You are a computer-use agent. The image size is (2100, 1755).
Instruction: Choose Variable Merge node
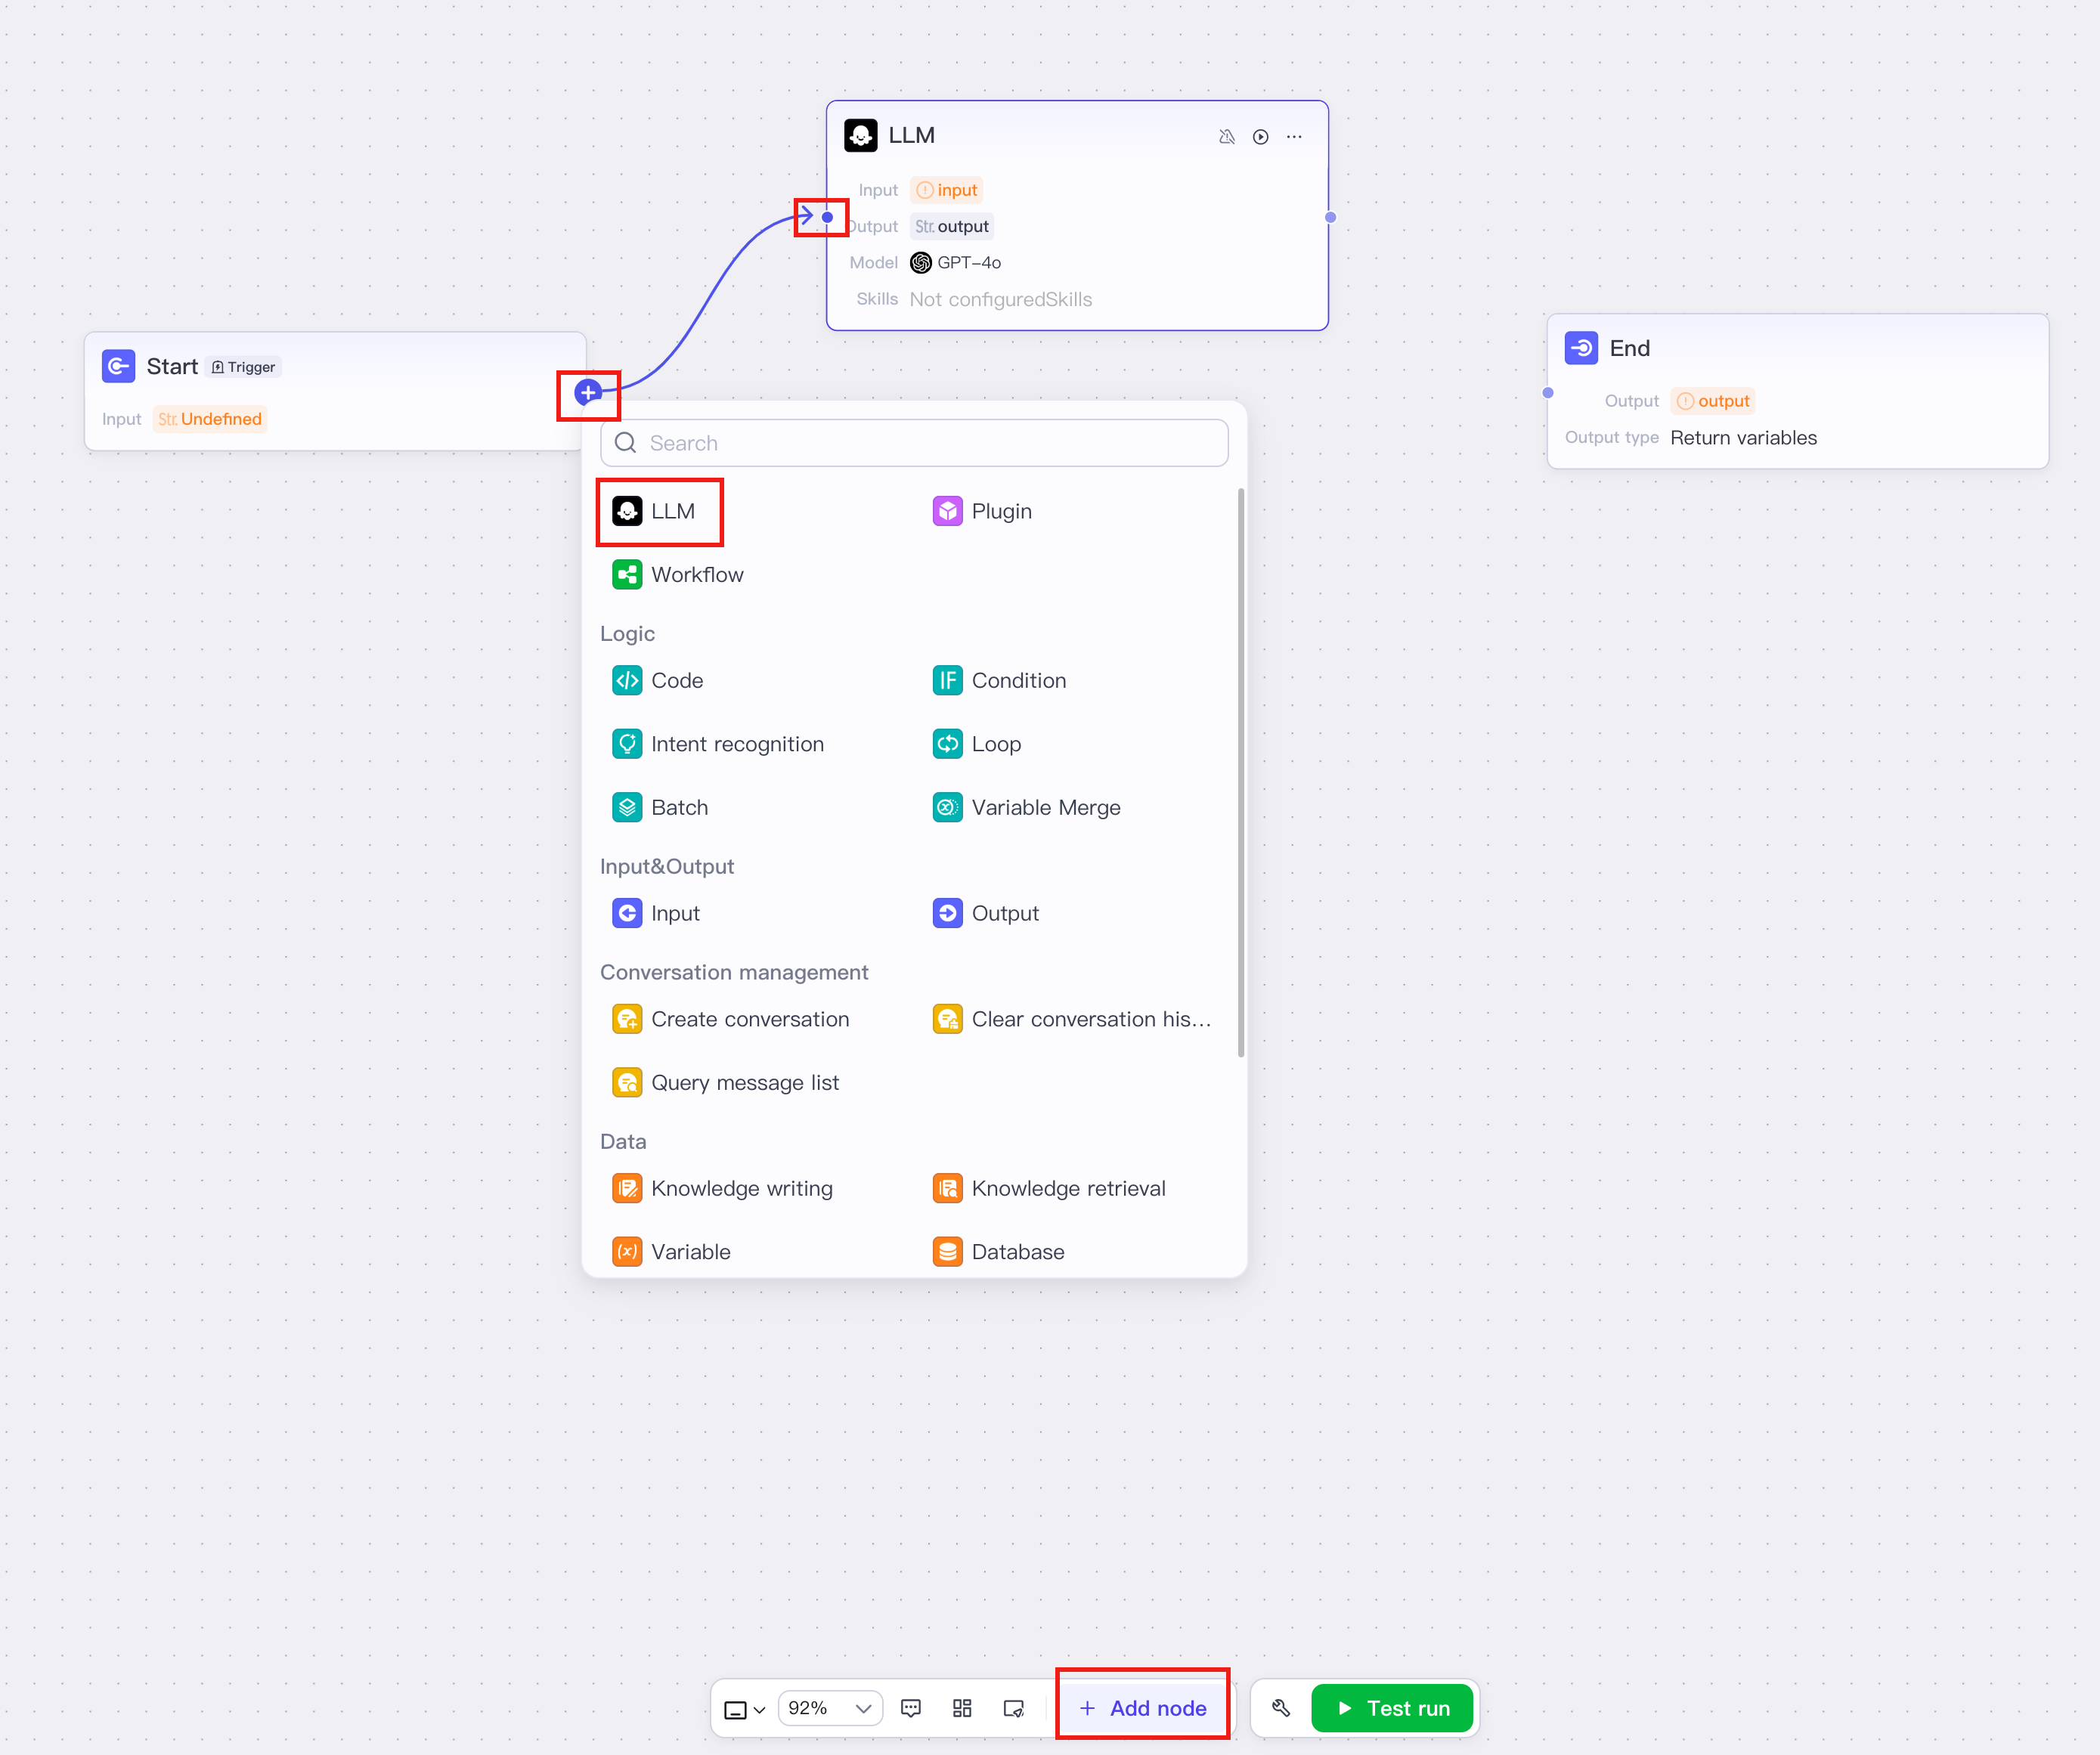point(1026,808)
